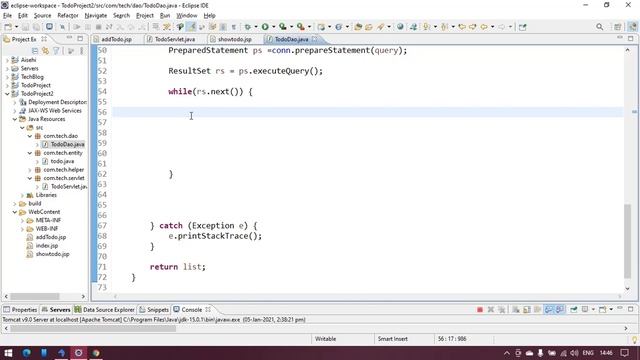Image resolution: width=640 pixels, height=360 pixels.
Task: Expand the com.tech.helper package
Action: [x=30, y=170]
